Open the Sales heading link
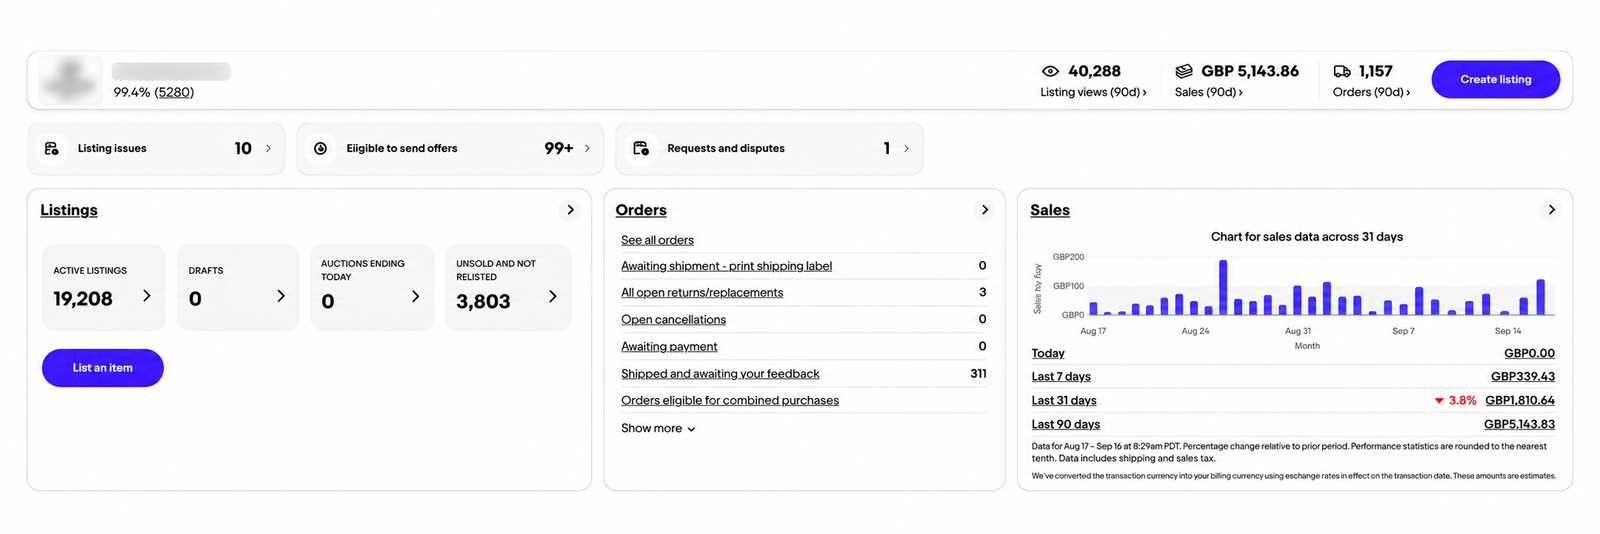This screenshot has width=1600, height=534. click(1050, 210)
